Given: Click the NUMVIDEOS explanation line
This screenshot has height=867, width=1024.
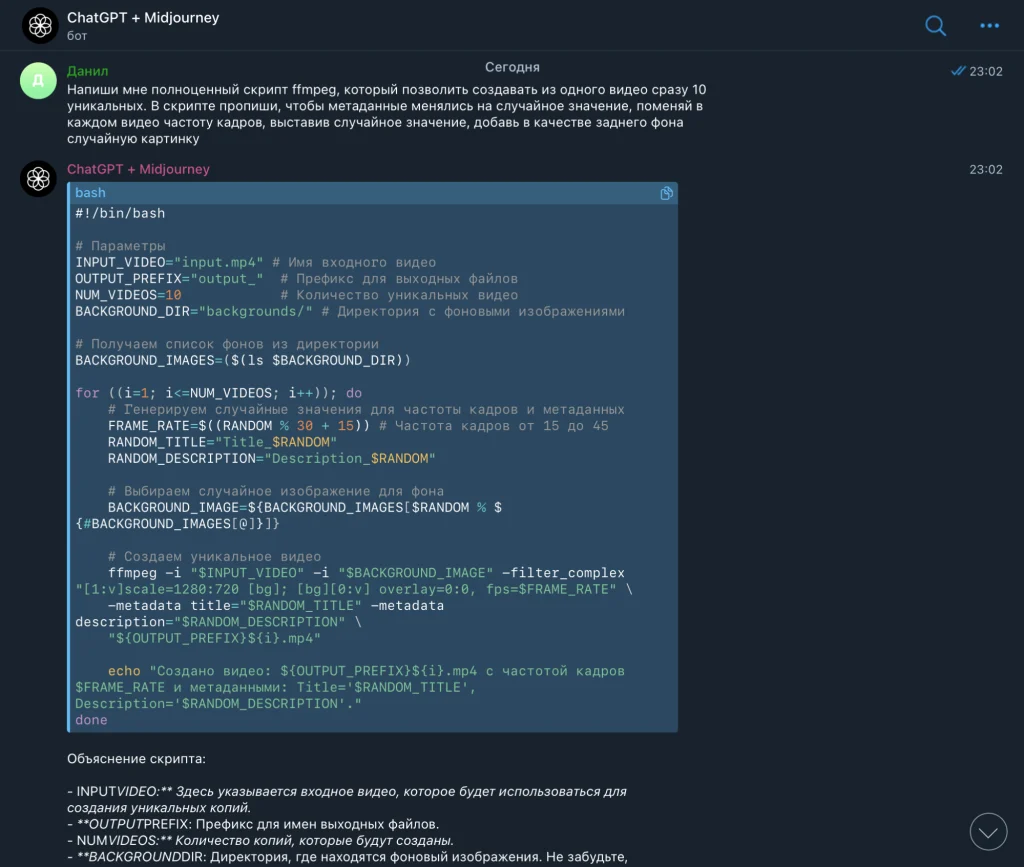Looking at the screenshot, I should tap(260, 840).
